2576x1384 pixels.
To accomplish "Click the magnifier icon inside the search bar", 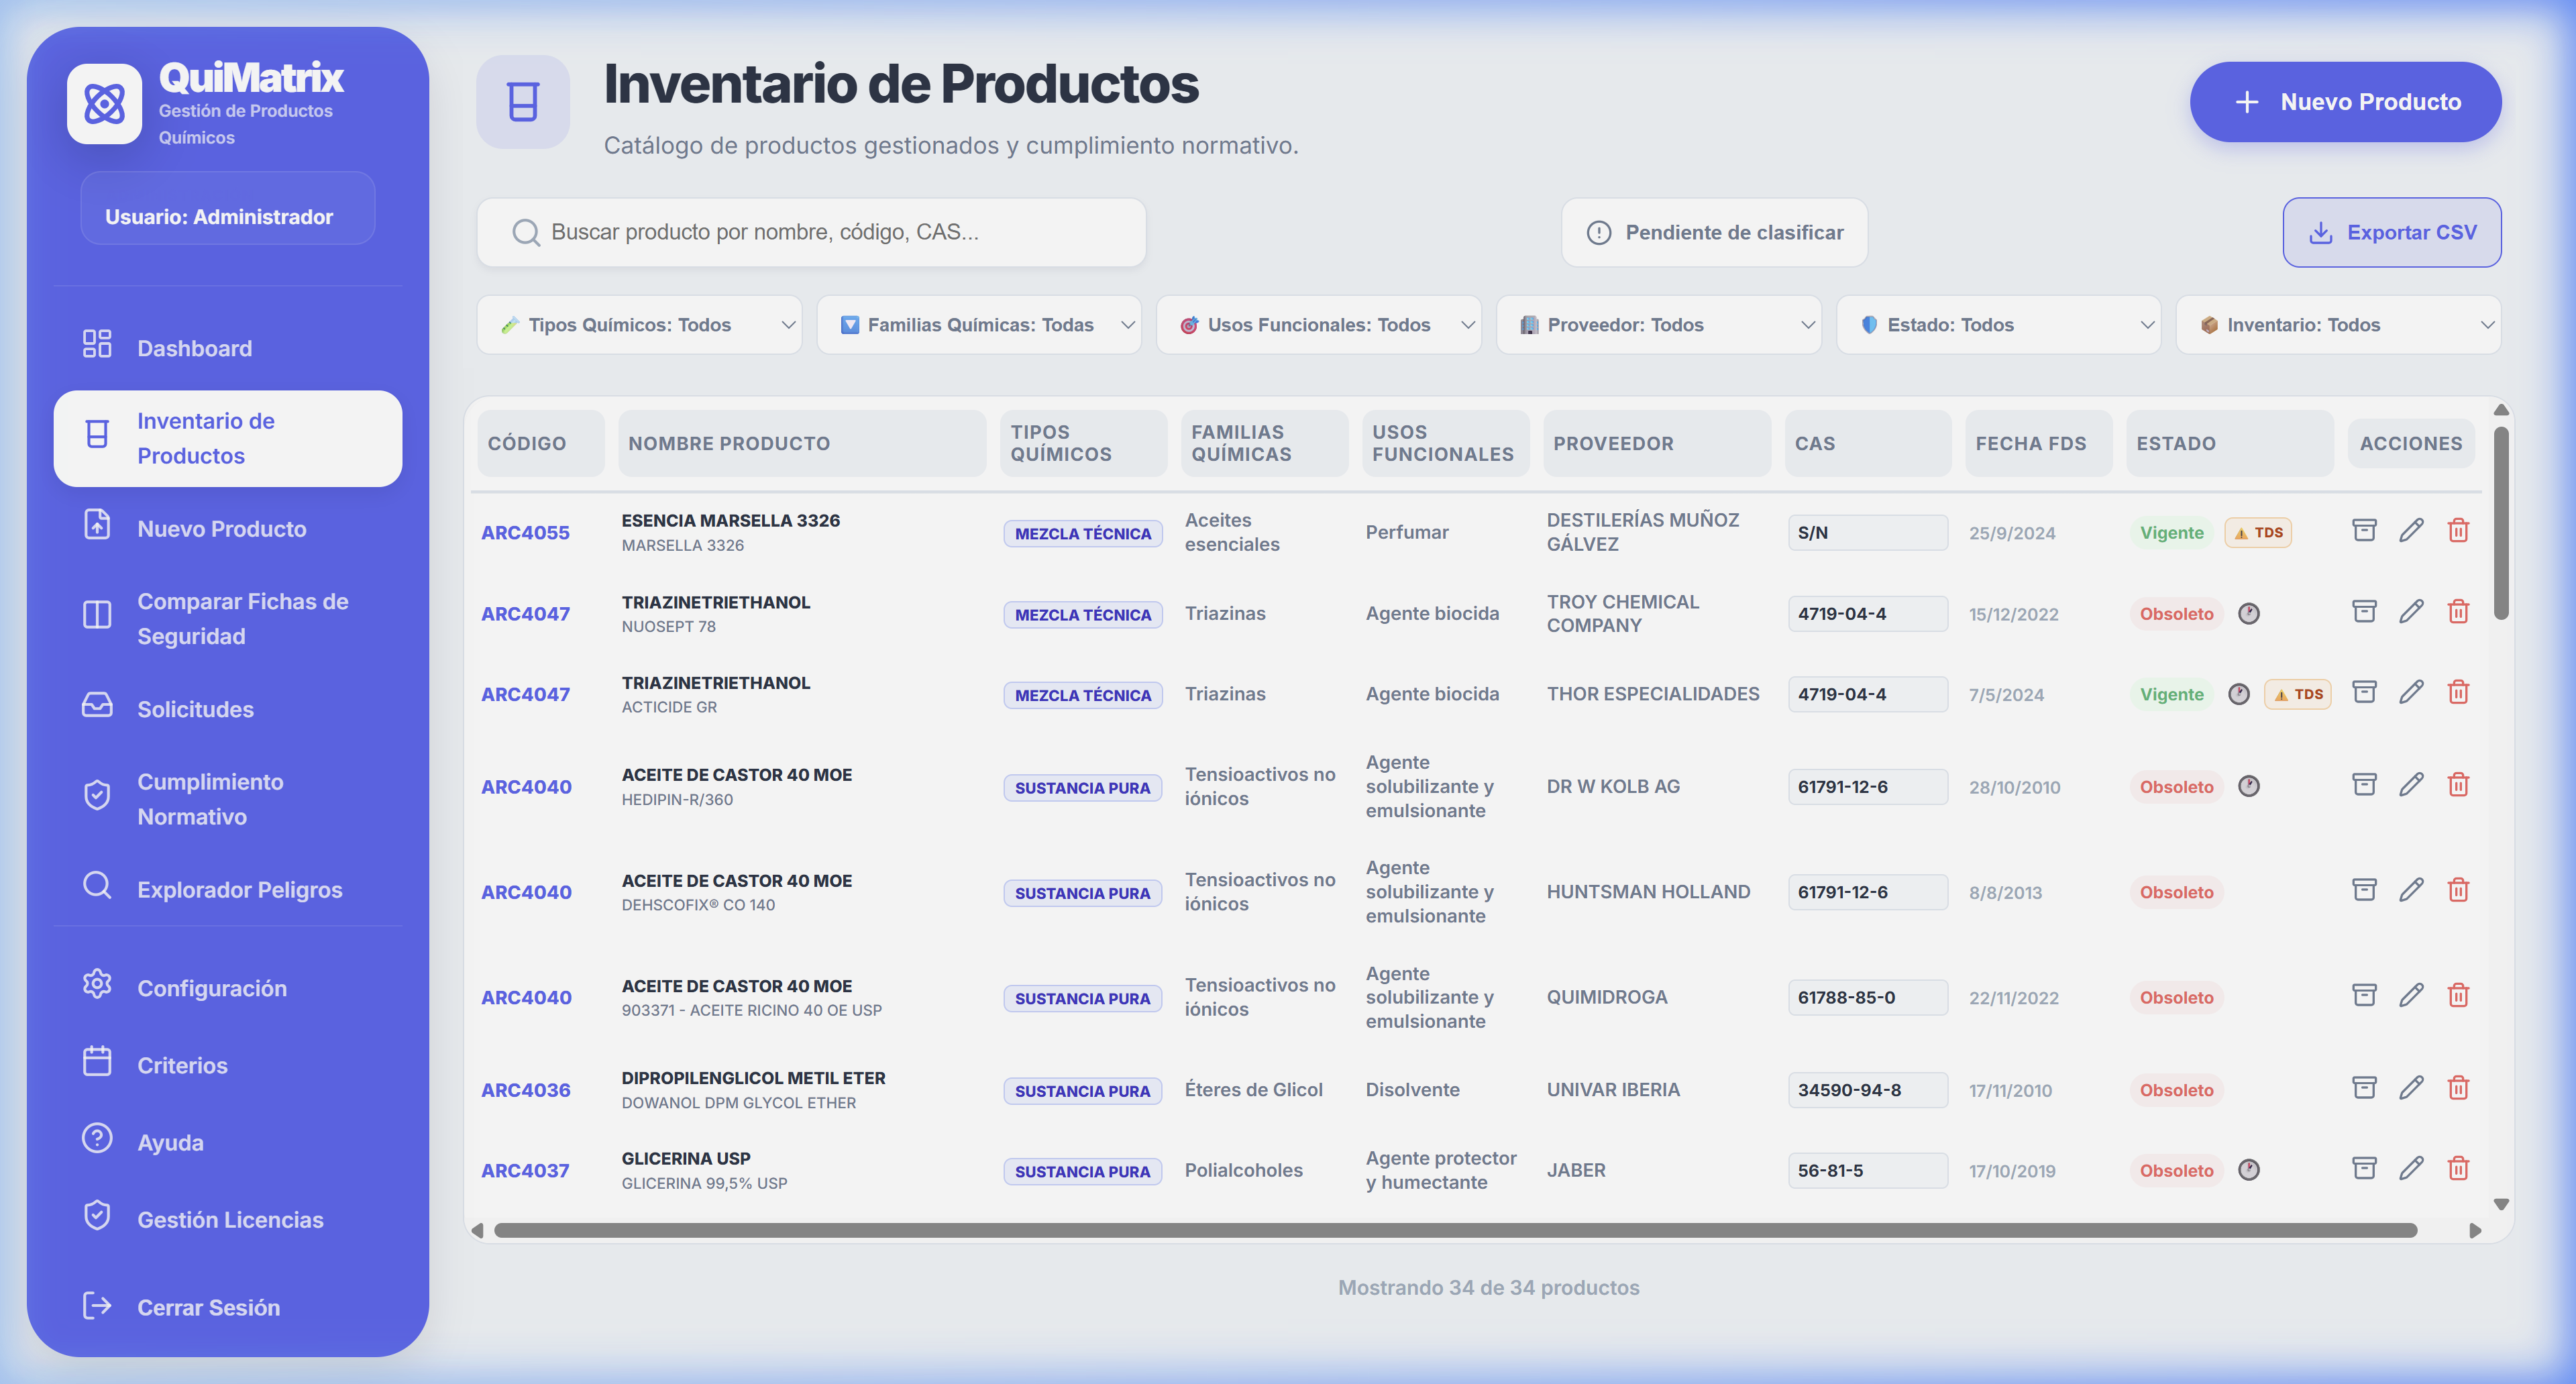I will click(x=526, y=232).
